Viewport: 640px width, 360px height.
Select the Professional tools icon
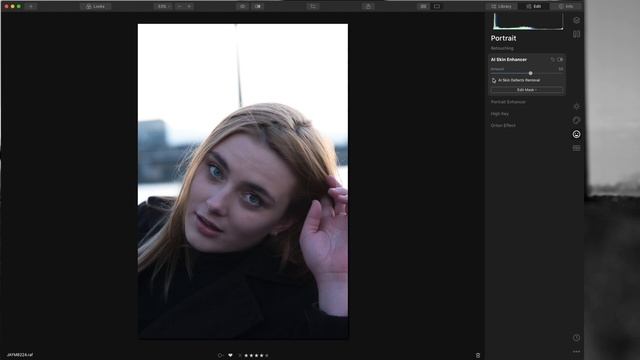576,148
